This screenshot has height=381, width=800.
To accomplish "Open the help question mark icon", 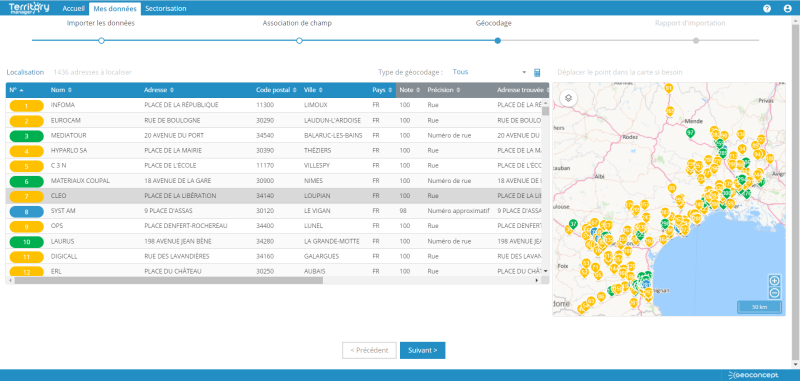I will click(x=766, y=9).
